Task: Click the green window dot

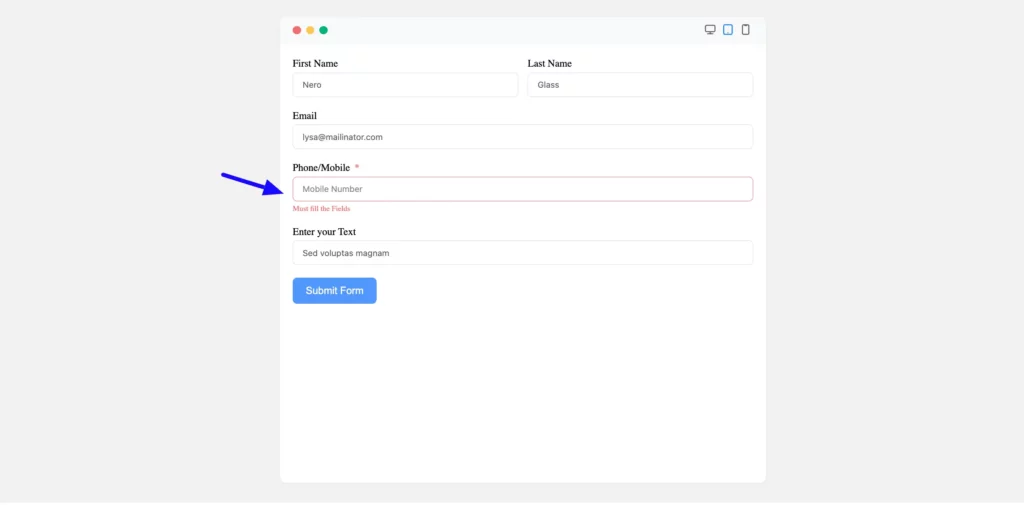Action: pyautogui.click(x=323, y=30)
